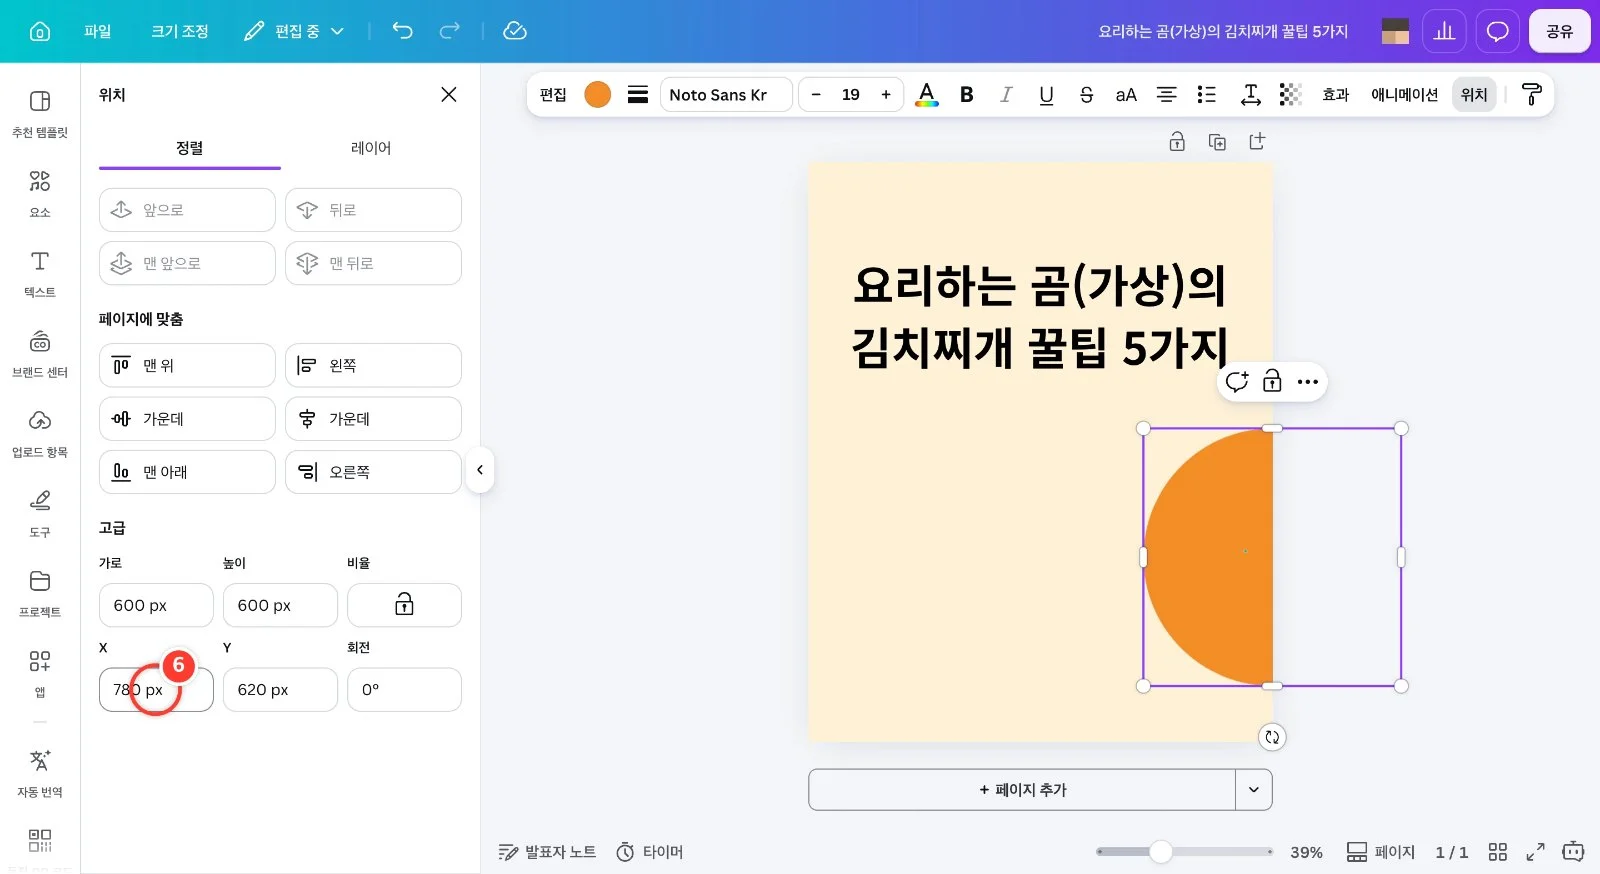1600x874 pixels.
Task: Switch to the 레이어 tab
Action: coord(371,148)
